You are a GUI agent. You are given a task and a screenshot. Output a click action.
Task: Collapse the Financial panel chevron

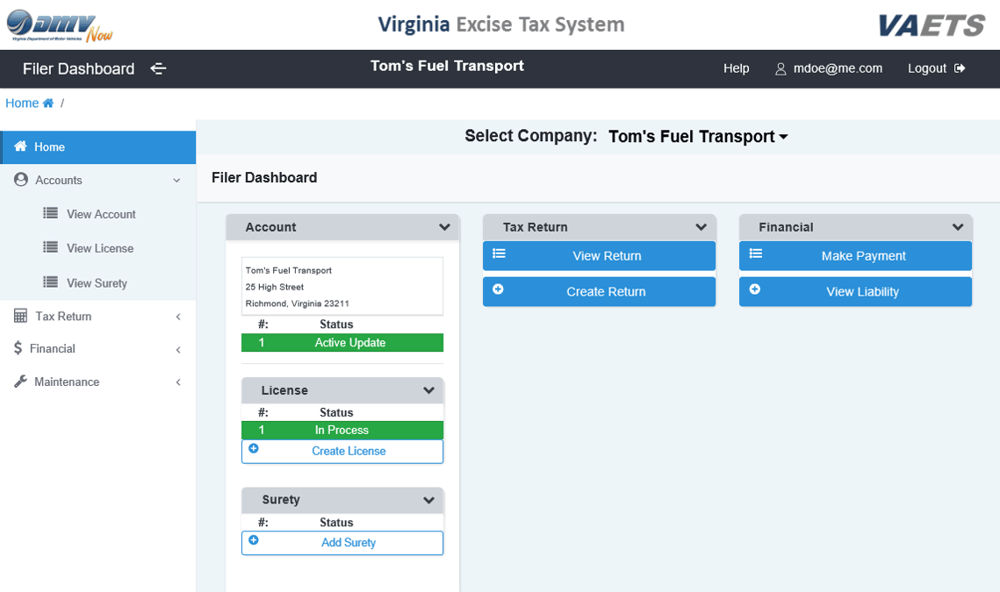(x=957, y=227)
